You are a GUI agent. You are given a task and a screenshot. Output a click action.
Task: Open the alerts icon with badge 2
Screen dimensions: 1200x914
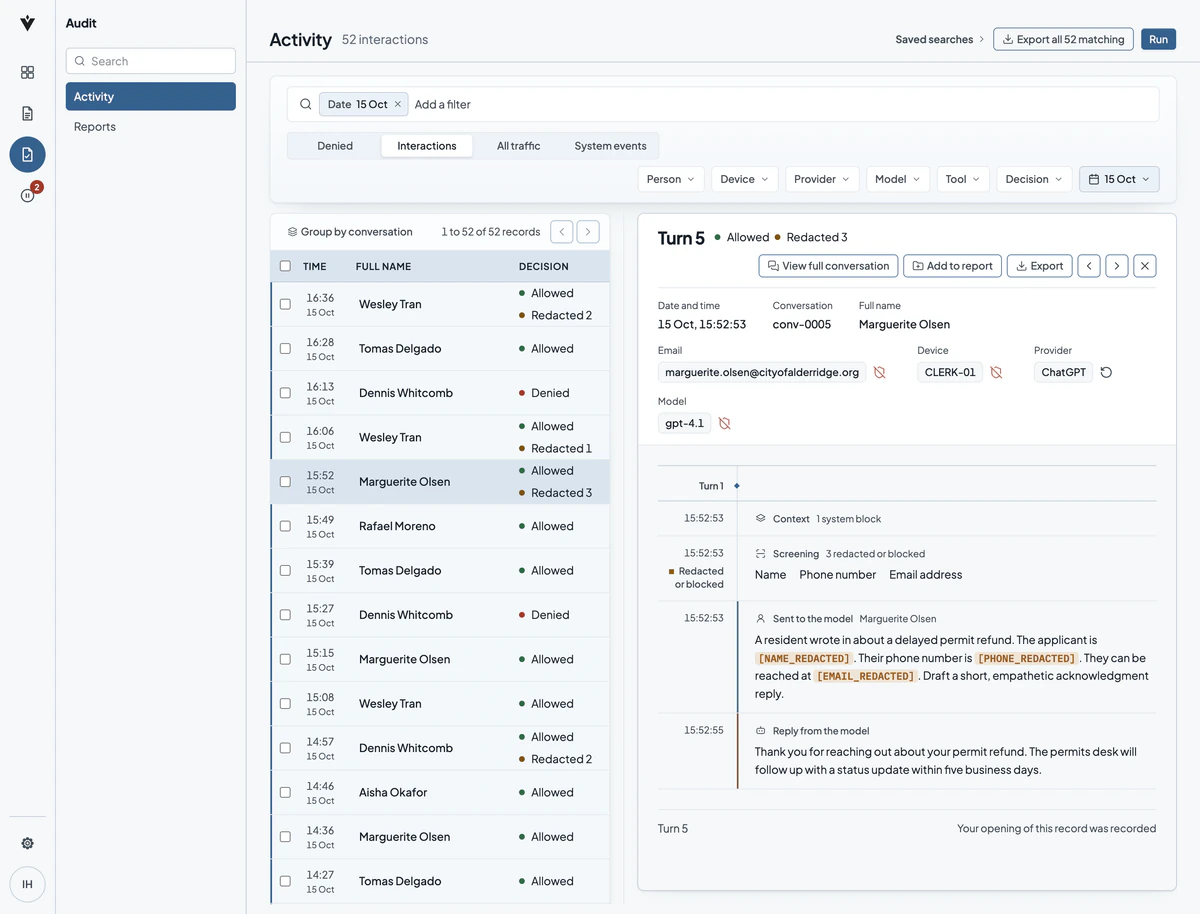27,195
